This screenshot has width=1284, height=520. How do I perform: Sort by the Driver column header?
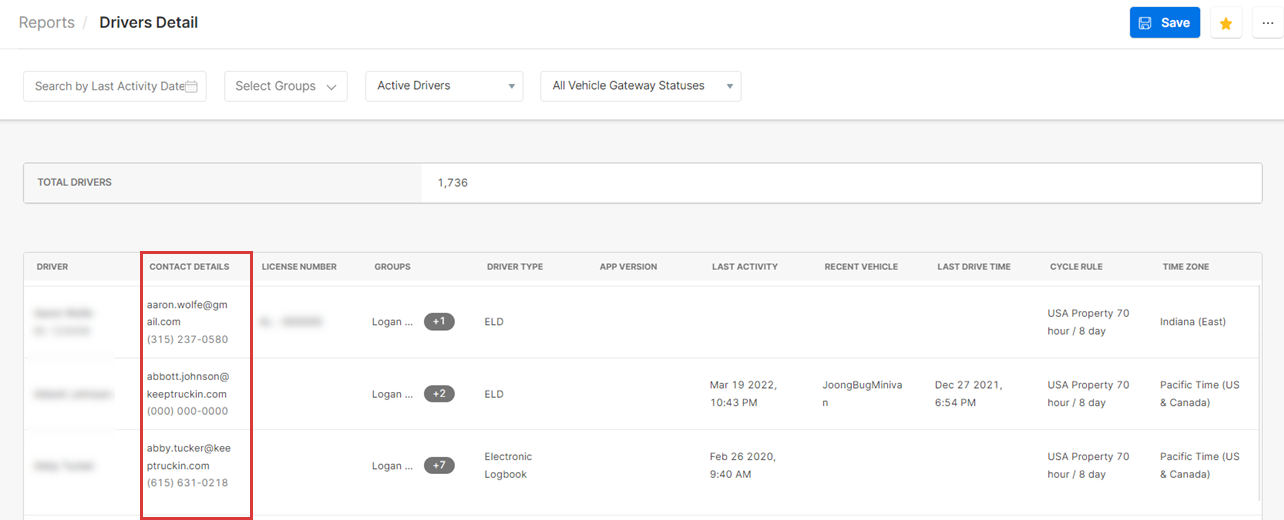tap(52, 267)
